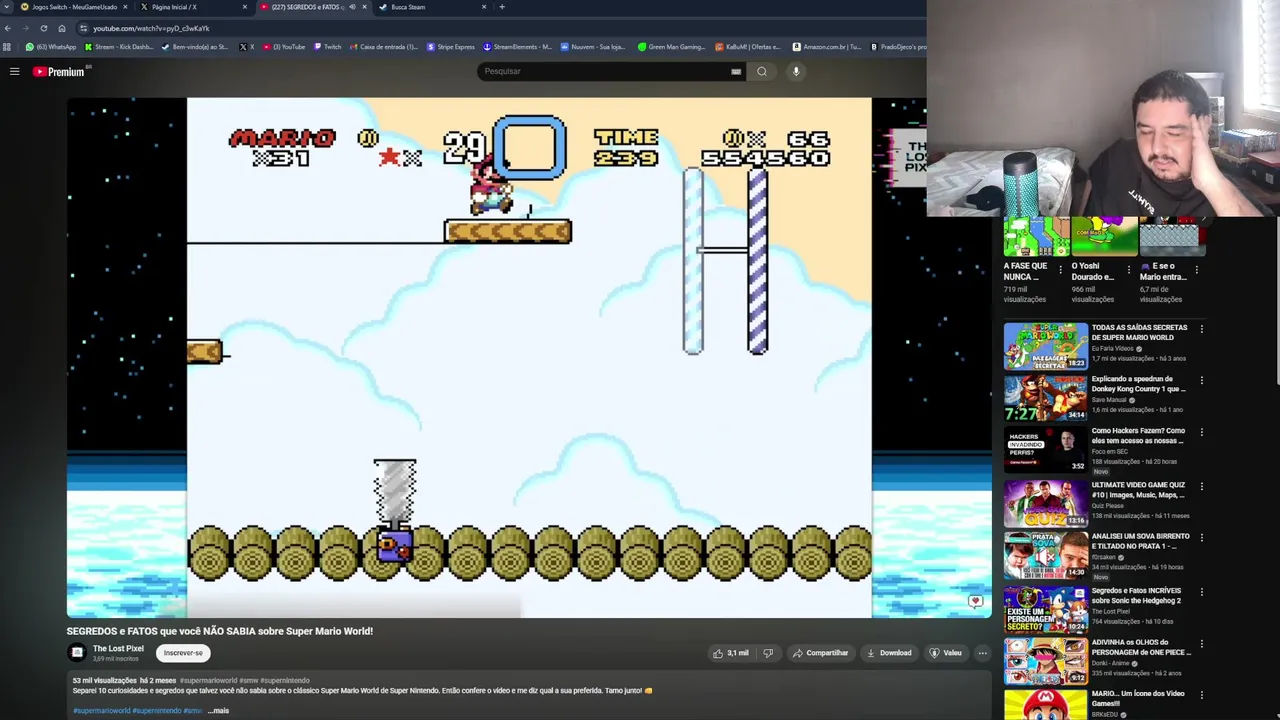
Task: Open Nuuvem bookmark
Action: [593, 47]
